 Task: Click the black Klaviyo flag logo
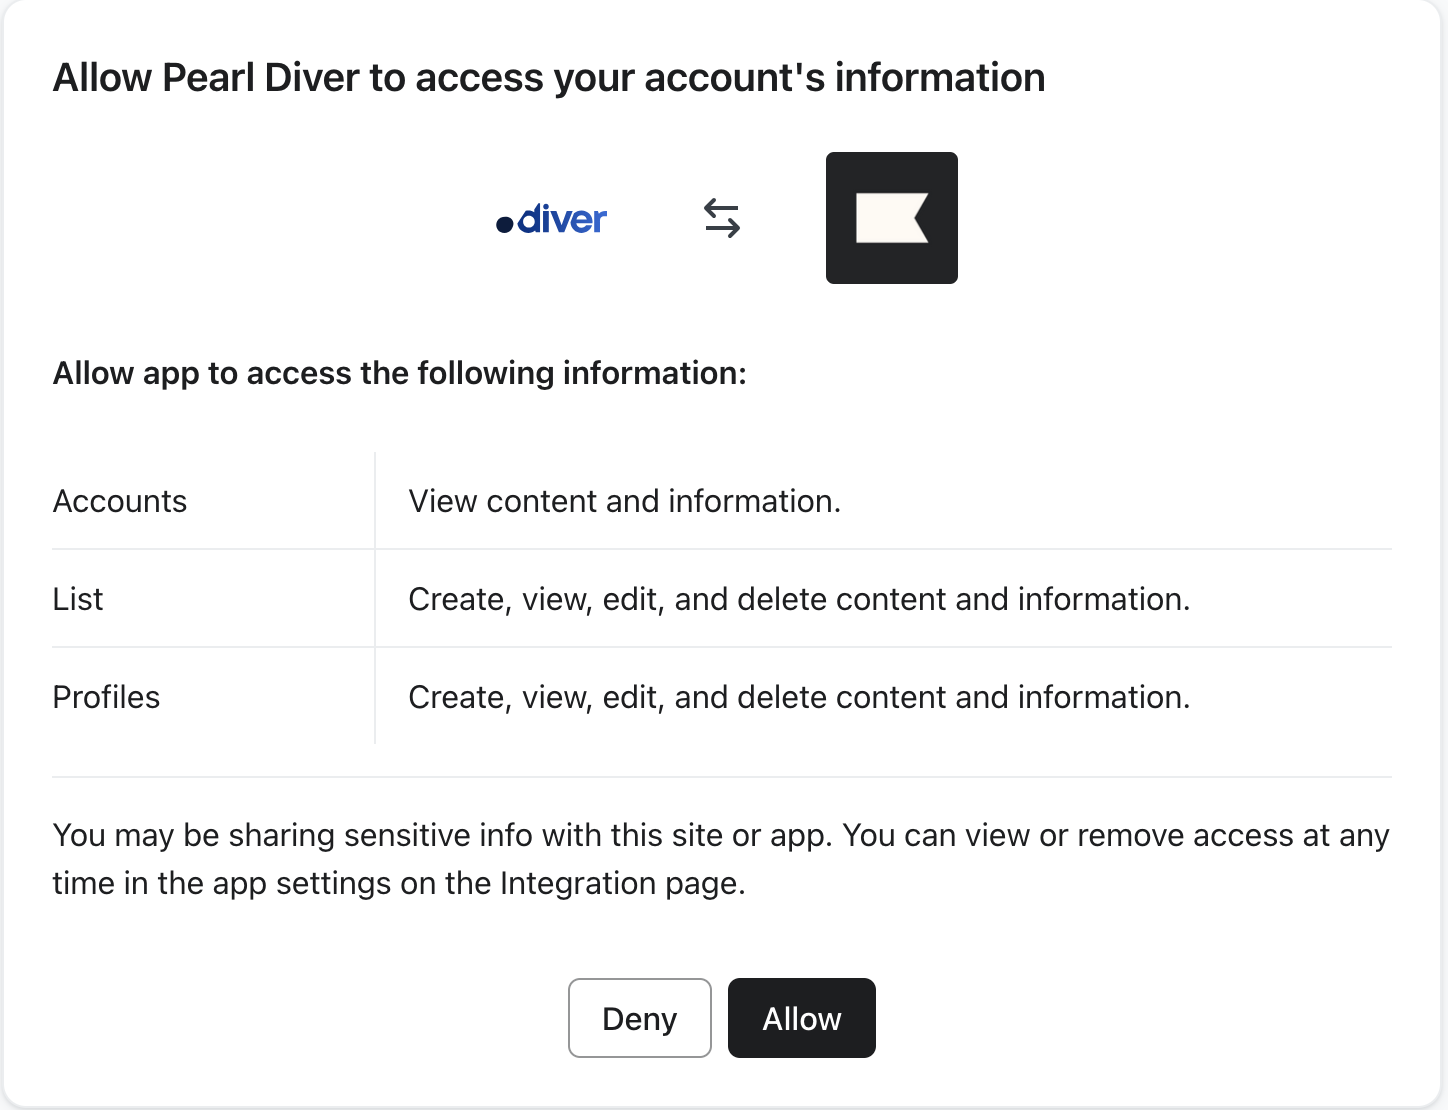pyautogui.click(x=891, y=218)
